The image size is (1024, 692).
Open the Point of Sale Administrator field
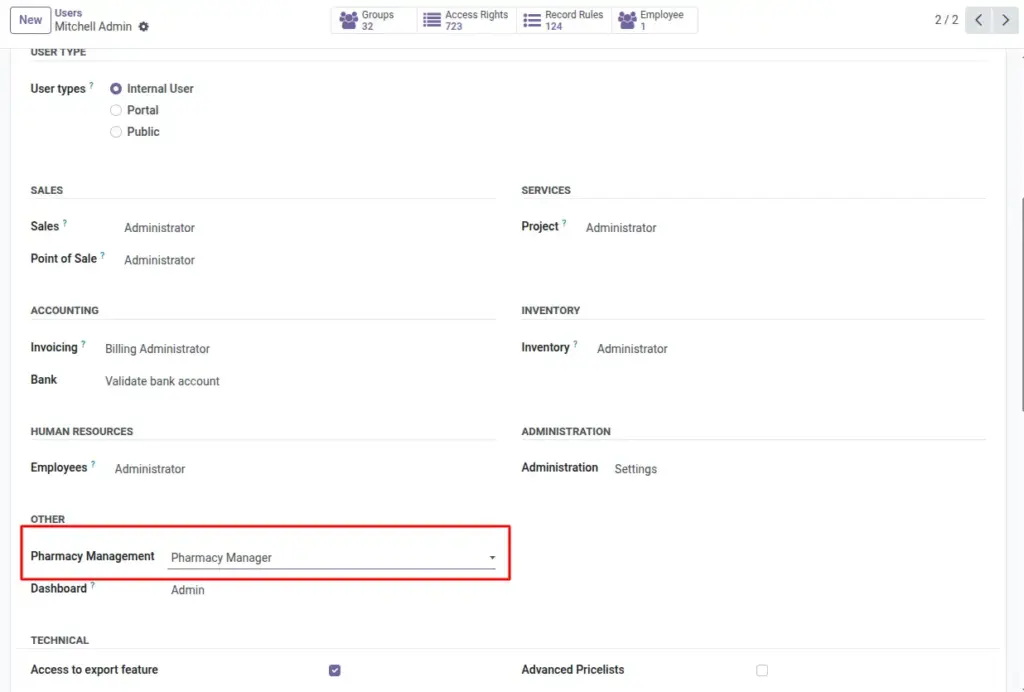pos(159,260)
